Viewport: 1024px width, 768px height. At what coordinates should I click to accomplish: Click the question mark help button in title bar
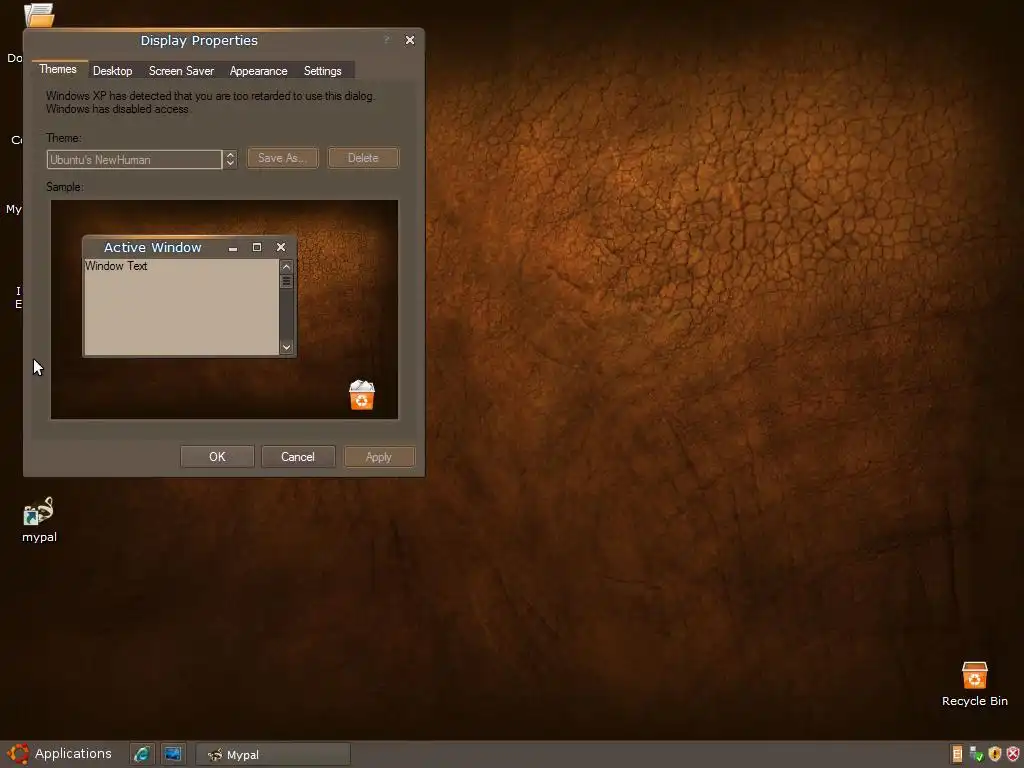coord(386,40)
